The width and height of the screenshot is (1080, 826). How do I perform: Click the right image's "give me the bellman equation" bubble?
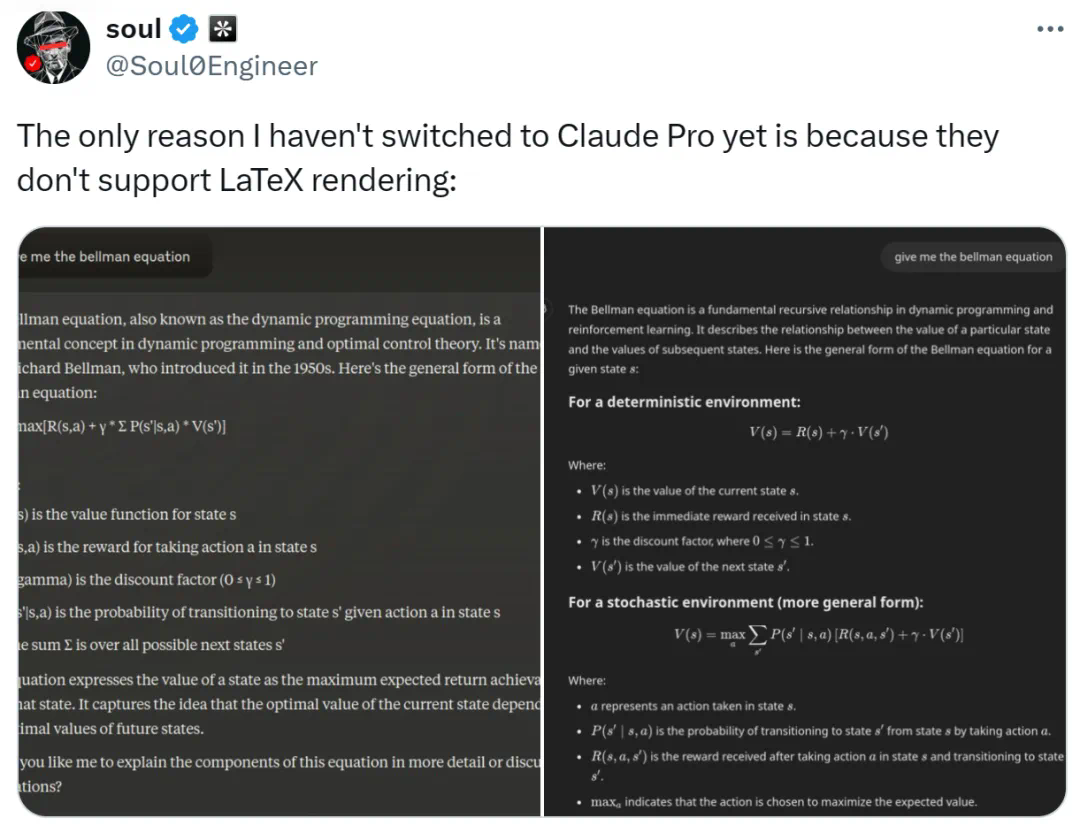[x=972, y=257]
